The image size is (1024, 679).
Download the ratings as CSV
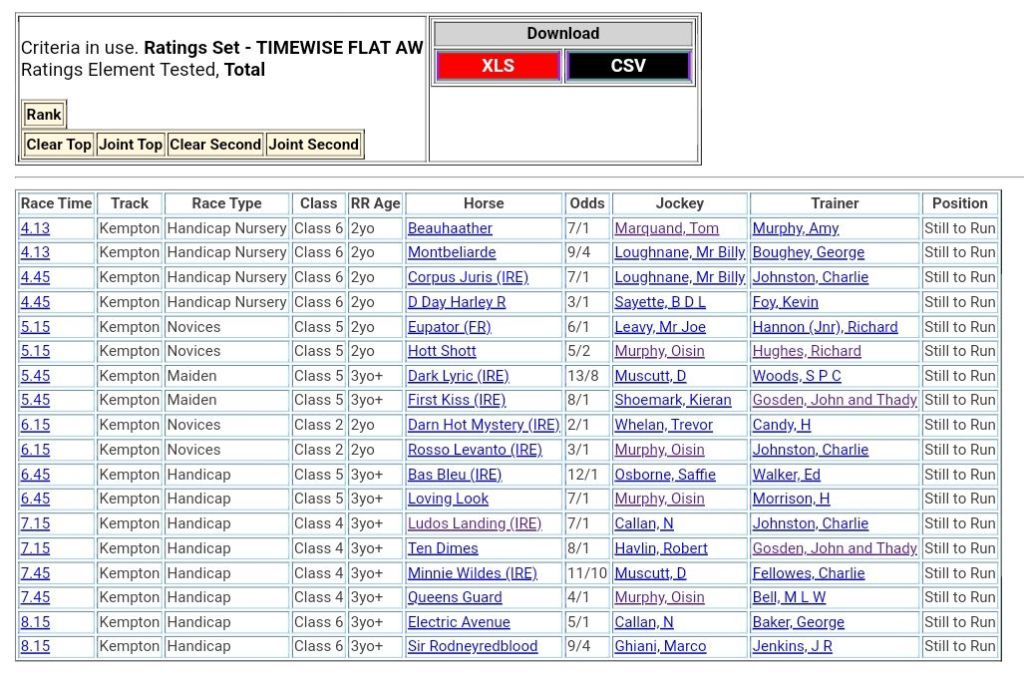(x=628, y=66)
